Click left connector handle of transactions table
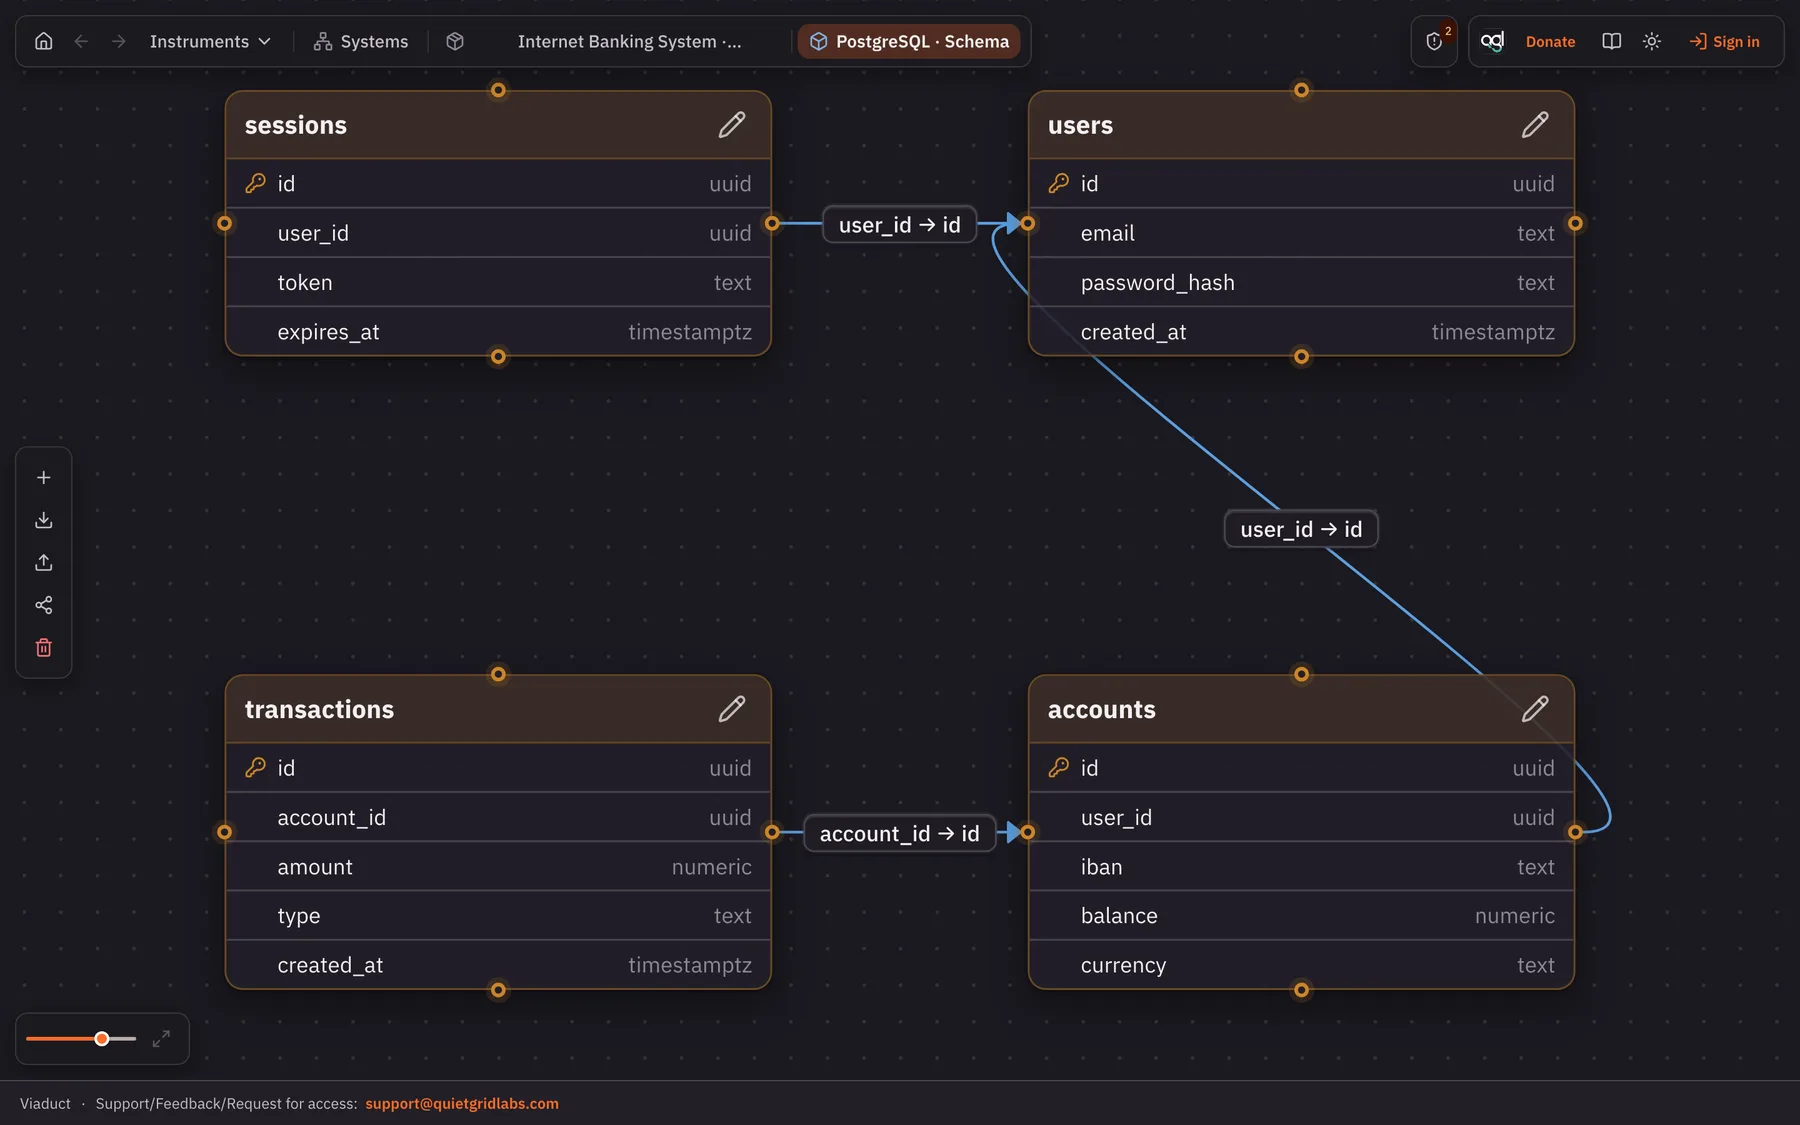 224,832
